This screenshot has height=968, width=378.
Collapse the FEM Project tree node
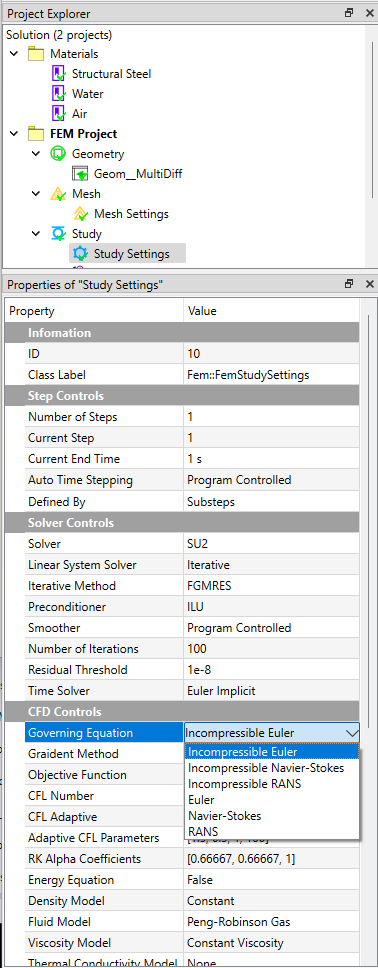tap(15, 134)
